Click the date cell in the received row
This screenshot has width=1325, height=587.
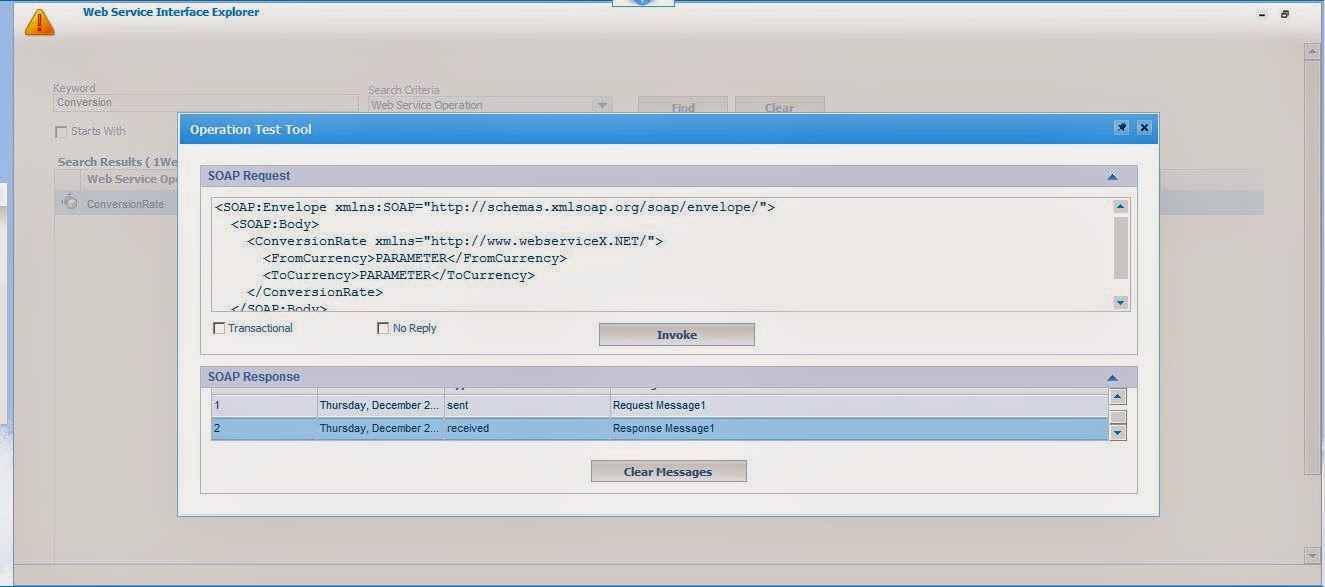pyautogui.click(x=380, y=429)
